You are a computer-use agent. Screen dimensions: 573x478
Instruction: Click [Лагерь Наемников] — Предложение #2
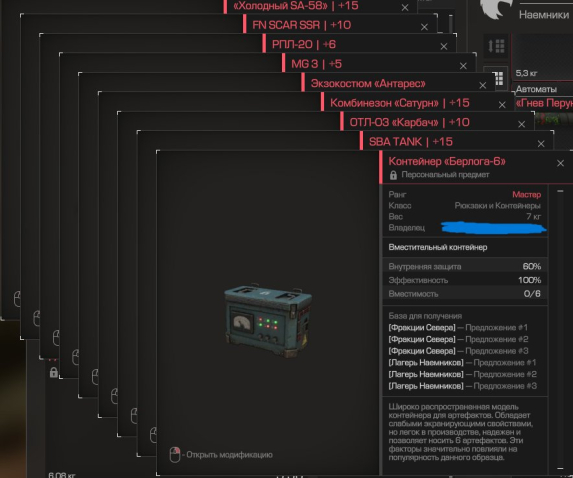462,375
